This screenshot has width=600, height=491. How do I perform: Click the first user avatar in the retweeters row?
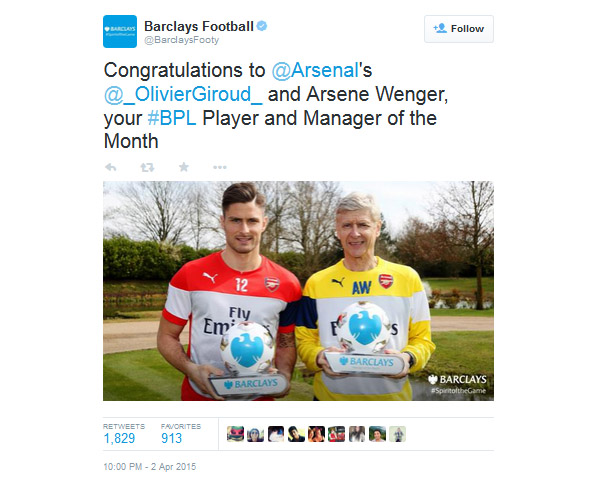235,434
